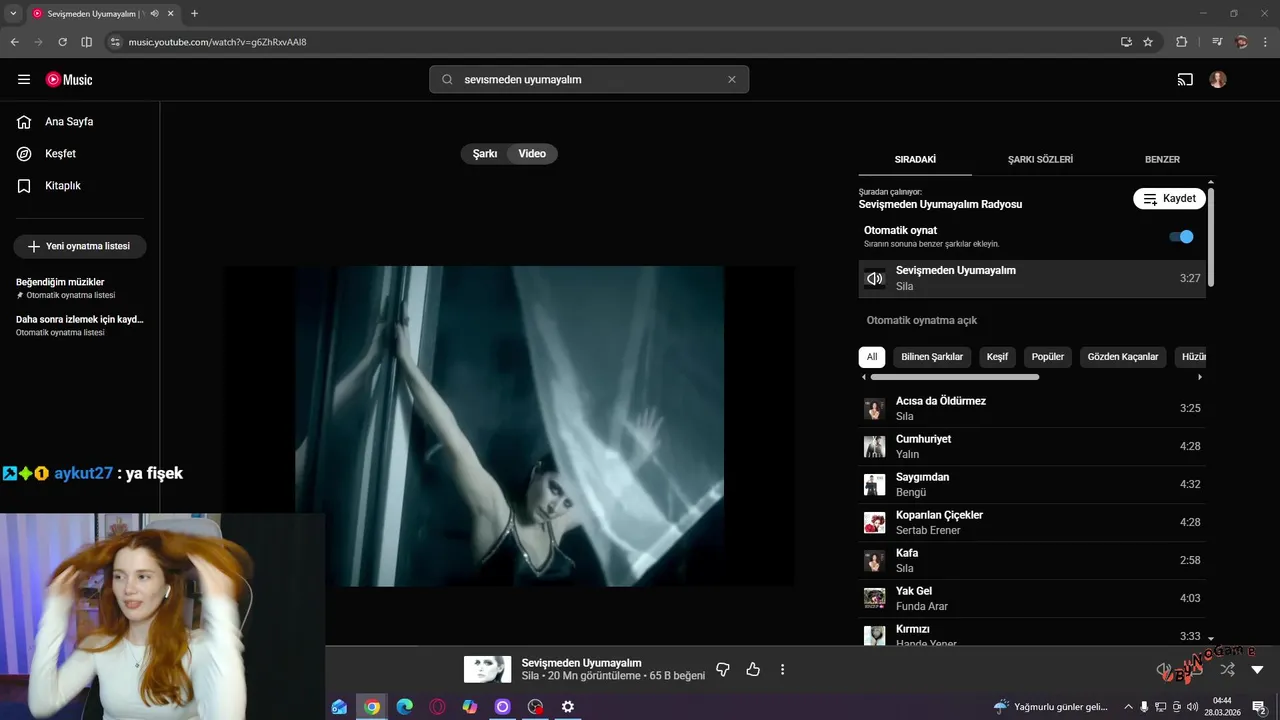Open the cast to device icon
1280x720 pixels.
point(1185,79)
